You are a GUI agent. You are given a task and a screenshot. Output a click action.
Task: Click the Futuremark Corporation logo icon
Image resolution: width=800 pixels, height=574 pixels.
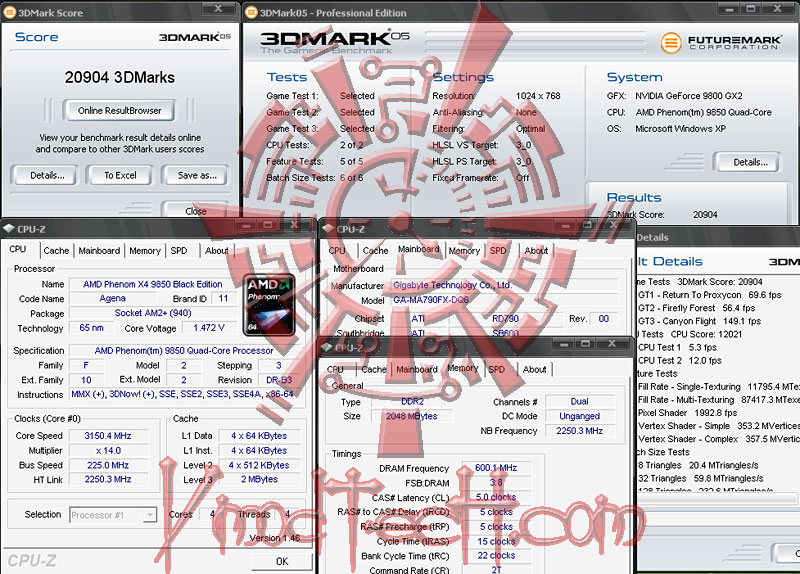click(671, 42)
